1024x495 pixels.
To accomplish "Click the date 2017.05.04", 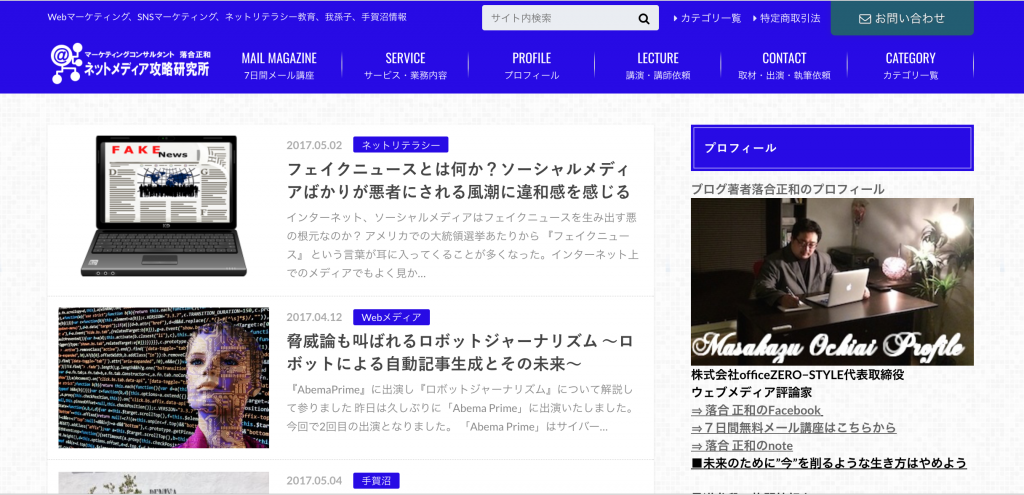I will 314,481.
